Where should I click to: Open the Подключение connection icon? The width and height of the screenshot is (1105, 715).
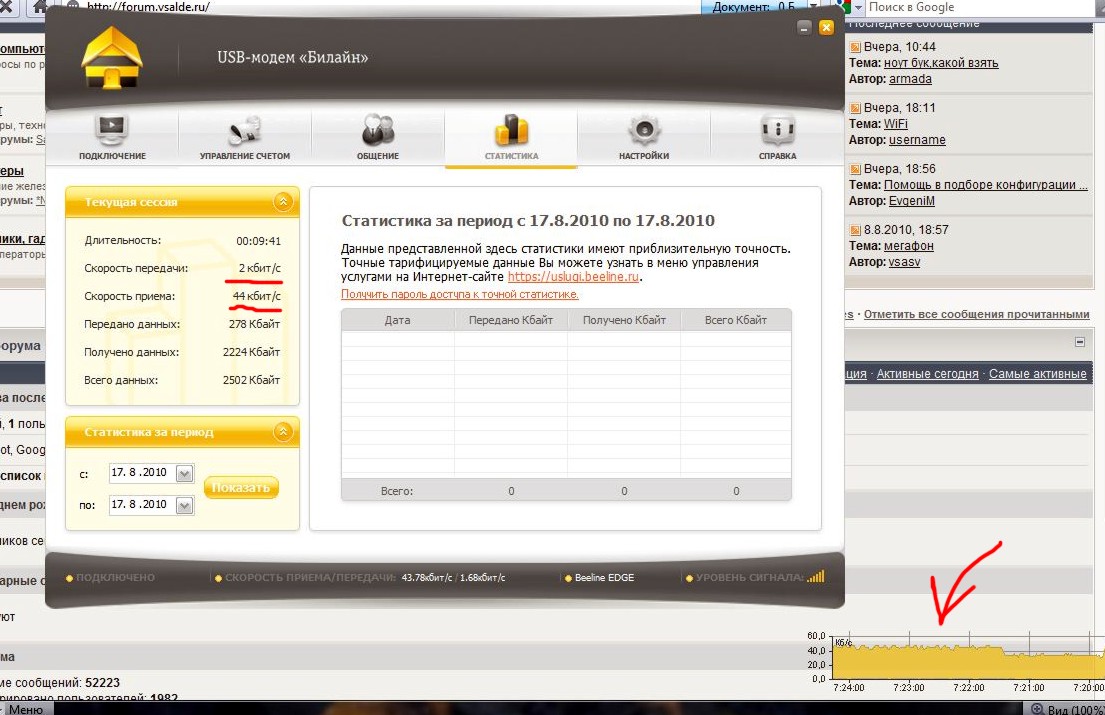pos(112,131)
